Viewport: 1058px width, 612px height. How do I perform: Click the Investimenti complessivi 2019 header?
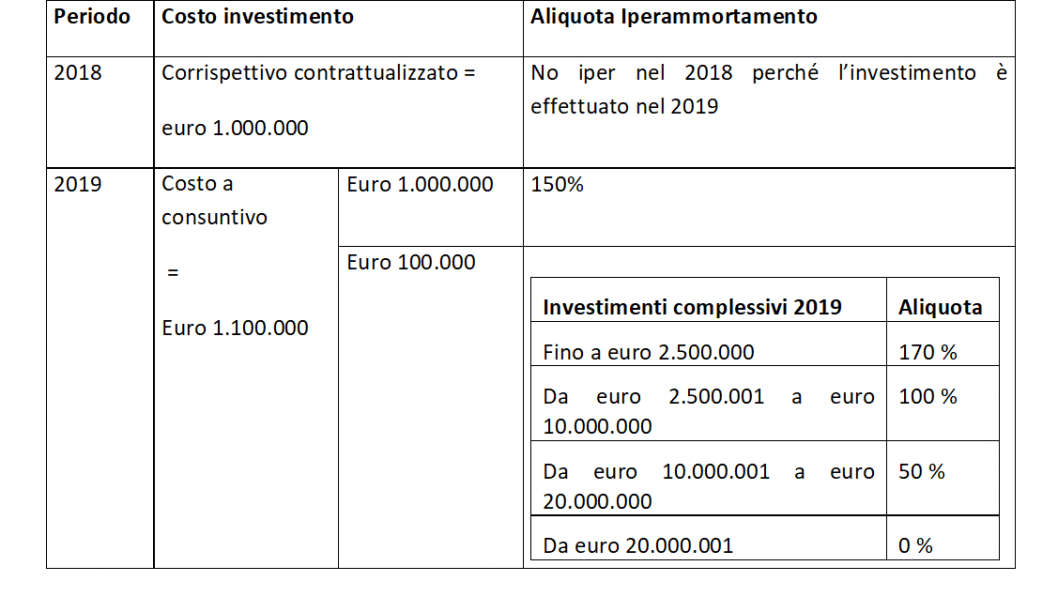click(x=692, y=308)
